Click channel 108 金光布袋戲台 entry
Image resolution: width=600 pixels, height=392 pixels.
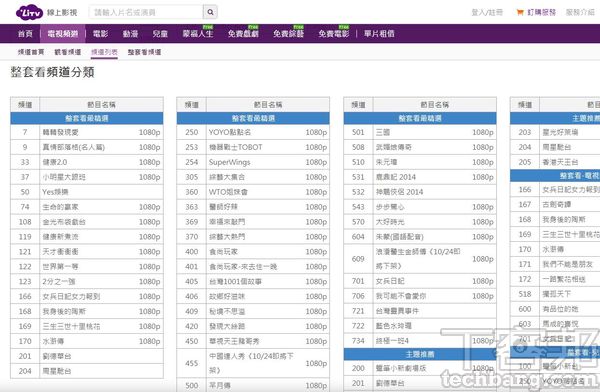(87, 222)
